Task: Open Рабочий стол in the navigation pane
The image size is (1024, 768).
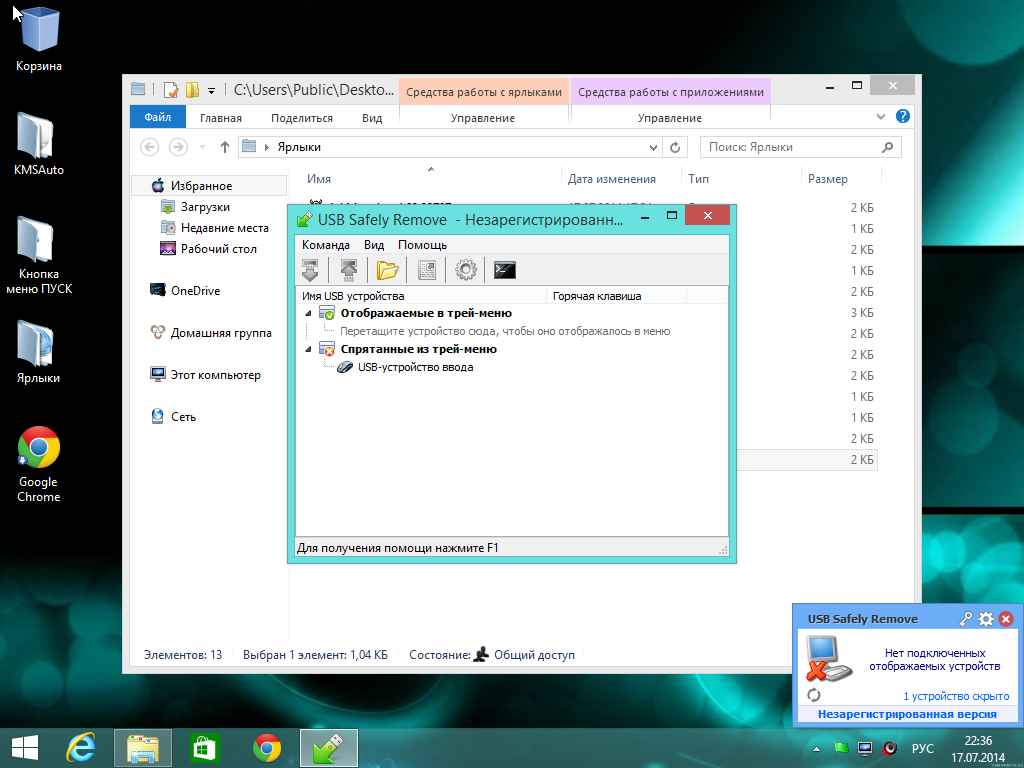Action: [219, 249]
